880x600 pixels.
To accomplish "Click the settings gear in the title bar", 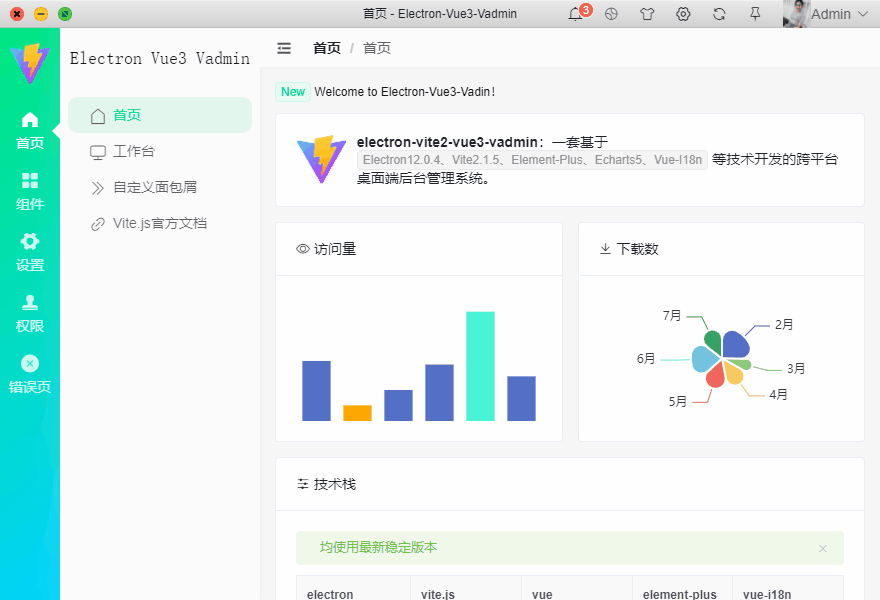I will click(x=683, y=14).
